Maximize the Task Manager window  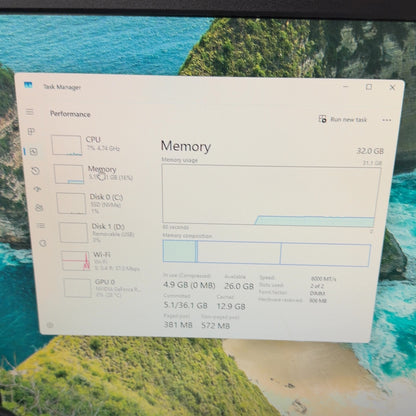[369, 87]
